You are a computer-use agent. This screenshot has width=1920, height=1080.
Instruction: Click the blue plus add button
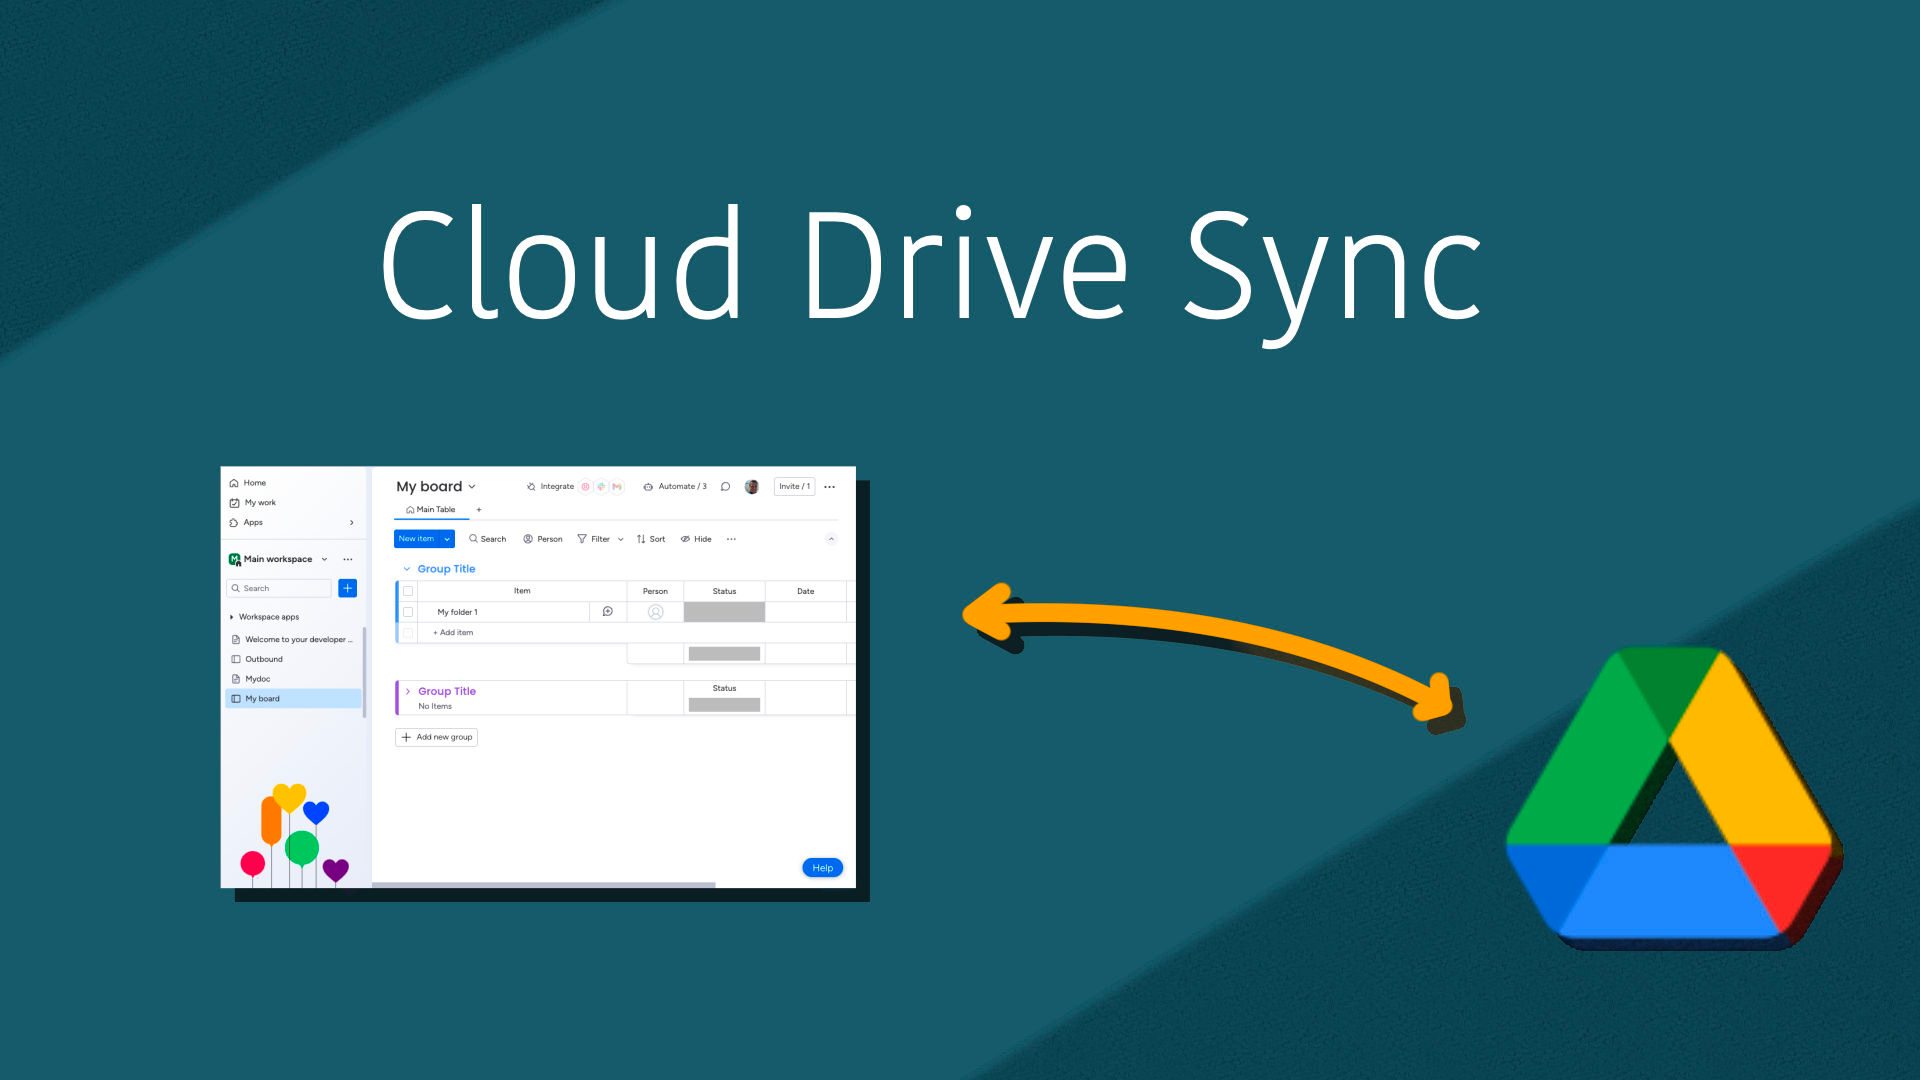[x=348, y=589]
